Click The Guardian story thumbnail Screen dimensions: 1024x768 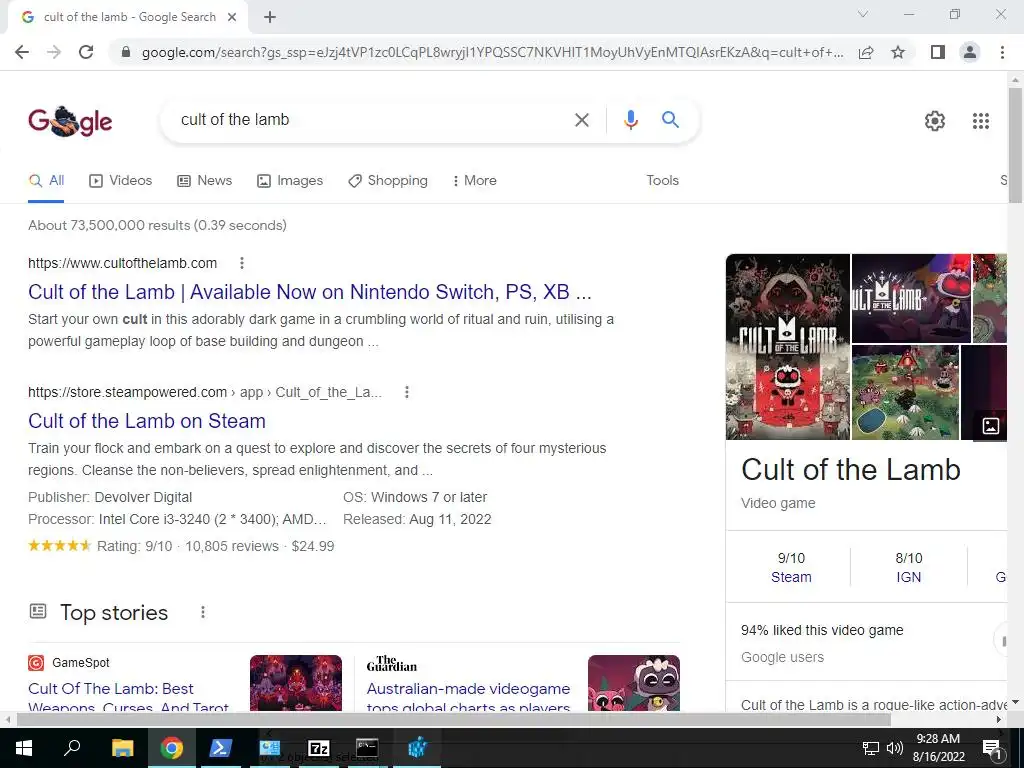tap(633, 683)
